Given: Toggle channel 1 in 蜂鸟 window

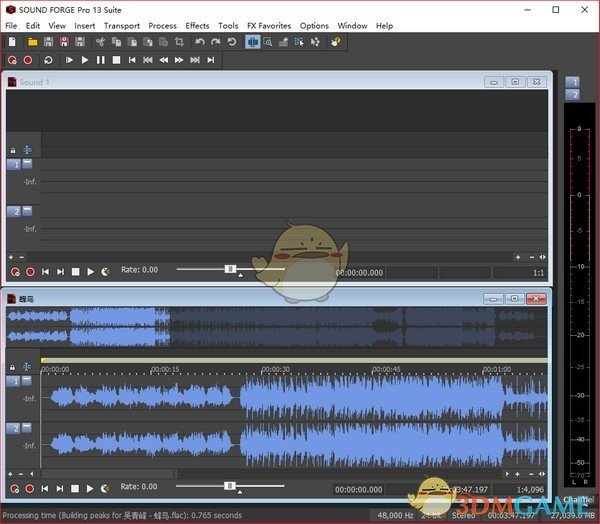Looking at the screenshot, I should click(x=13, y=381).
